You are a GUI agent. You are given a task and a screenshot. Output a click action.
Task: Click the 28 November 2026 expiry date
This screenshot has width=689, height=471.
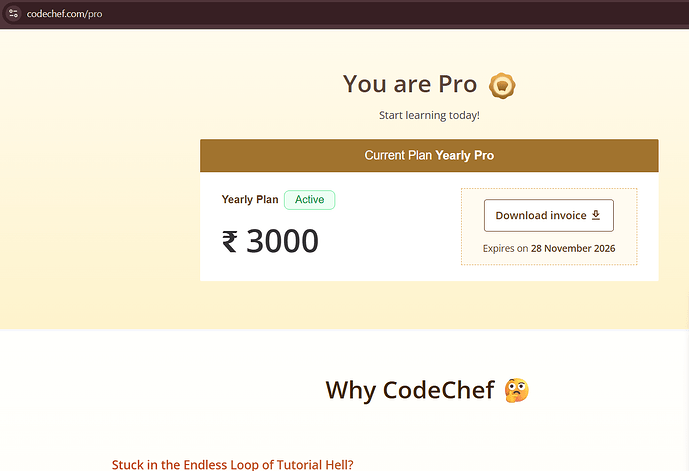573,248
